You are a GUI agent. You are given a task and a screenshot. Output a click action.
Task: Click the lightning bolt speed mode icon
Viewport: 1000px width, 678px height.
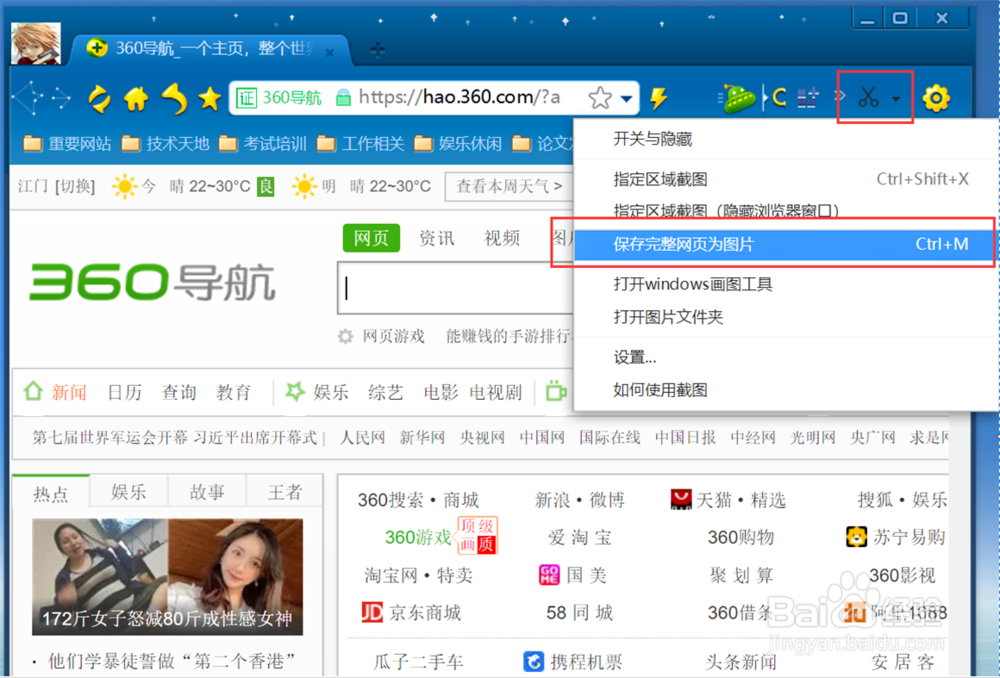(x=658, y=98)
